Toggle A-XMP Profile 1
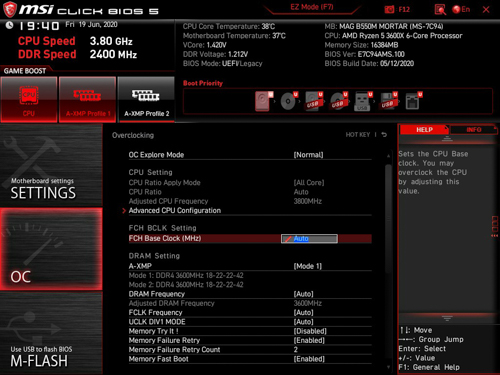 pyautogui.click(x=88, y=99)
